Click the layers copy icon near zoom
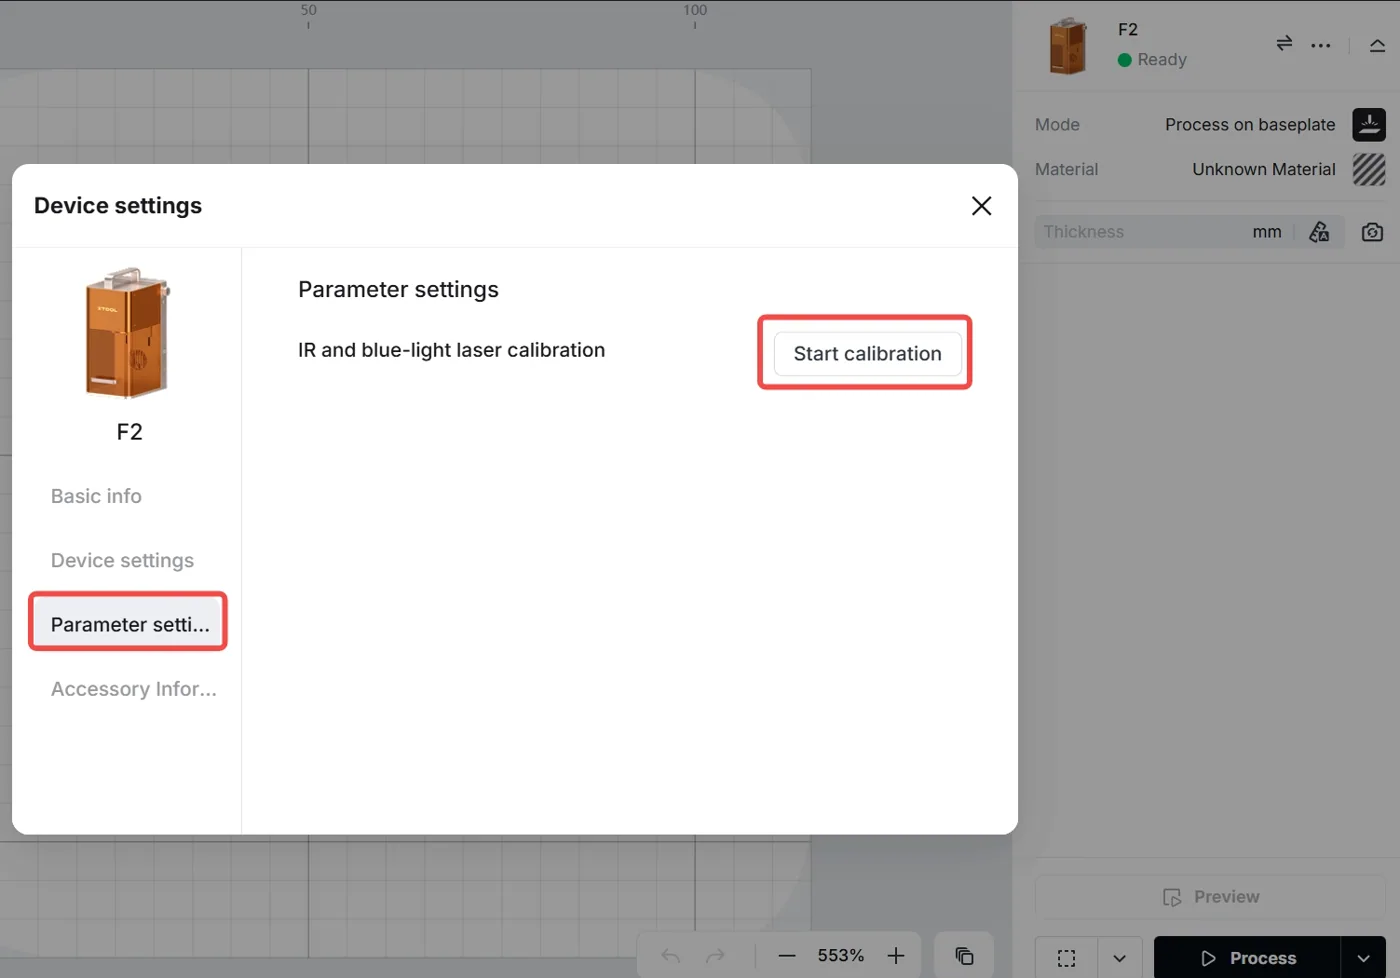 [x=964, y=956]
